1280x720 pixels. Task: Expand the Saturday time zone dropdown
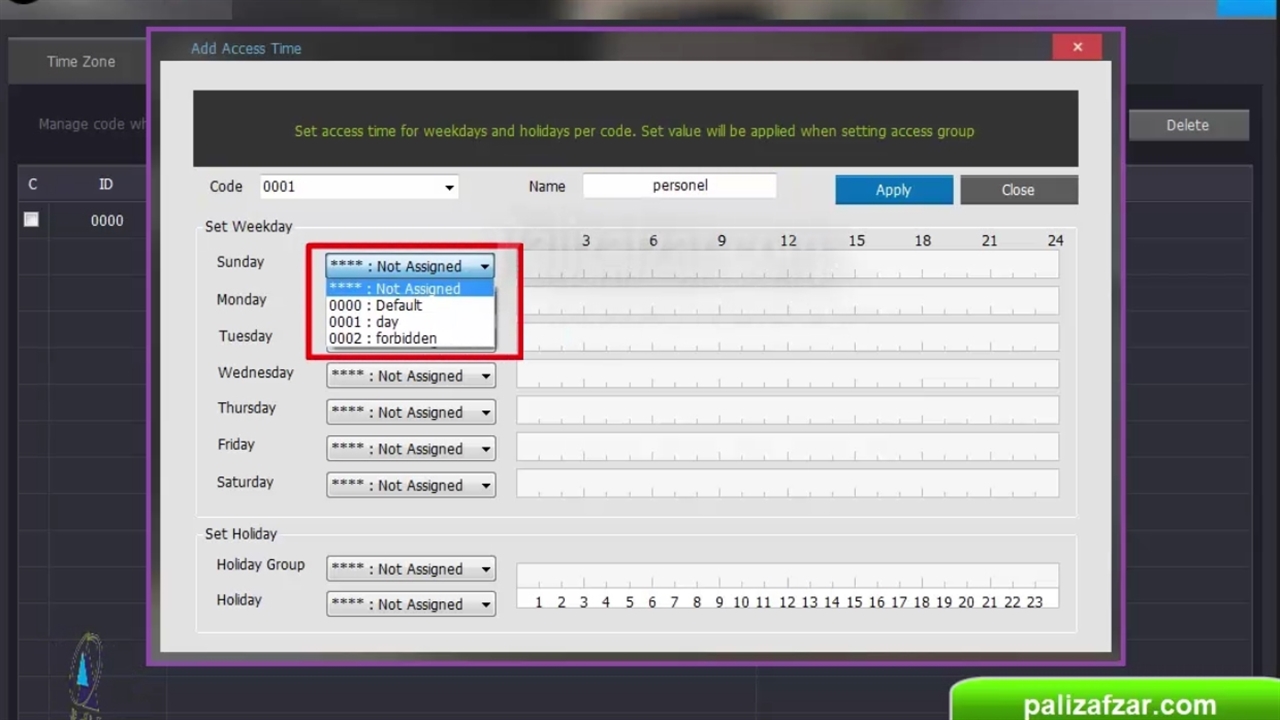coord(485,485)
